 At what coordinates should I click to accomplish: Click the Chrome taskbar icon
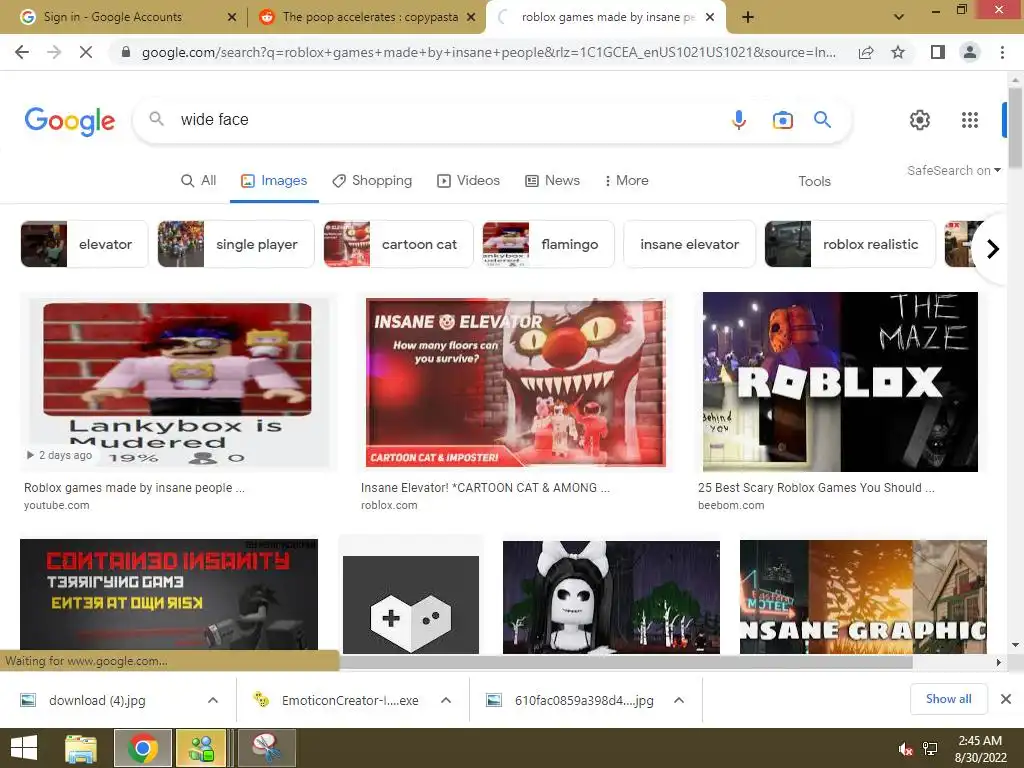pyautogui.click(x=142, y=748)
